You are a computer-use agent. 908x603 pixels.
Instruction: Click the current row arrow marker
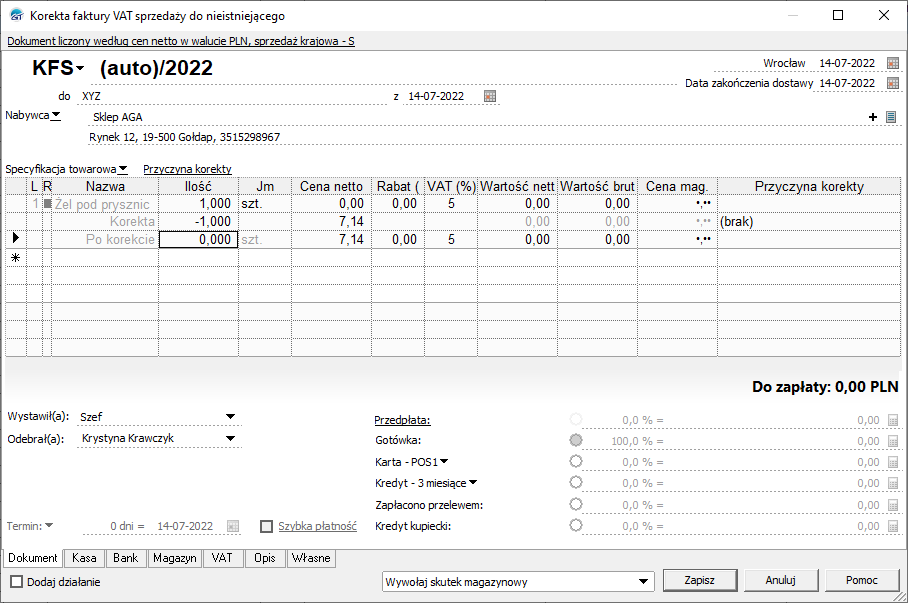tap(16, 237)
